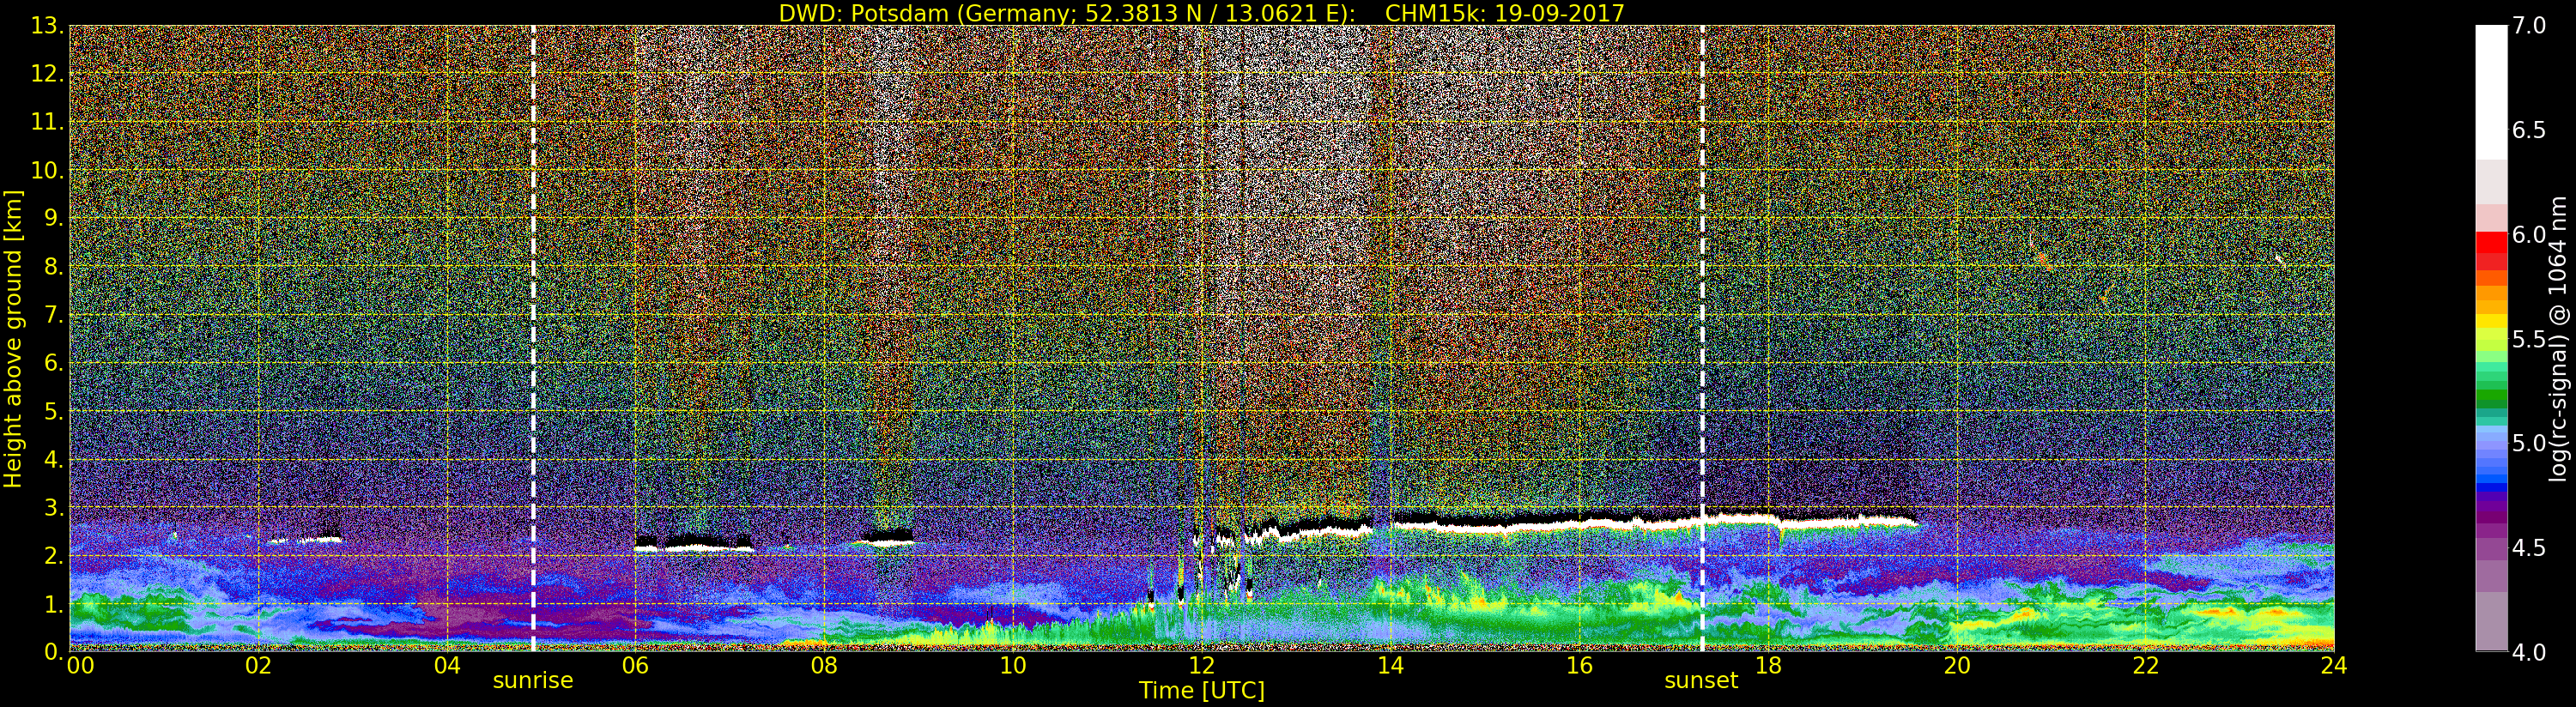Click the time-axis tick label "06"

click(x=636, y=665)
